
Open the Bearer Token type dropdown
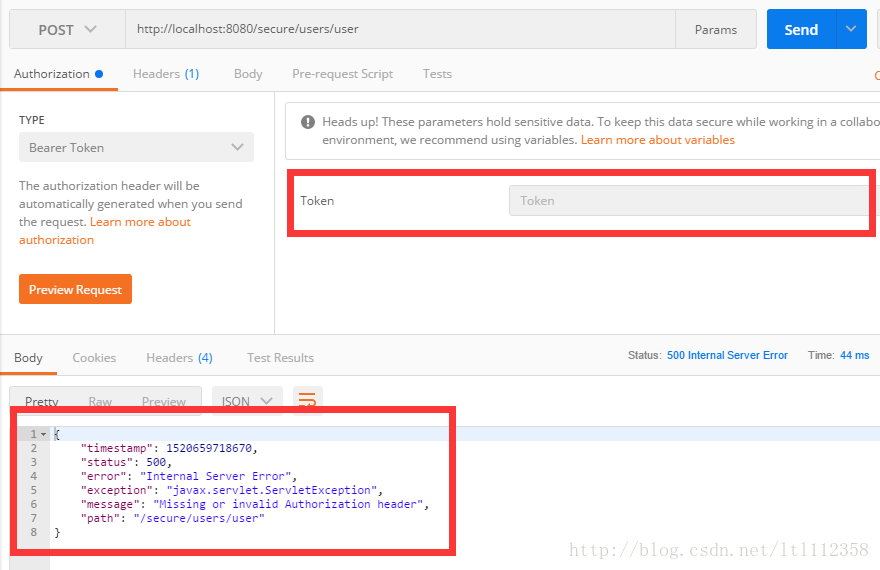[136, 148]
